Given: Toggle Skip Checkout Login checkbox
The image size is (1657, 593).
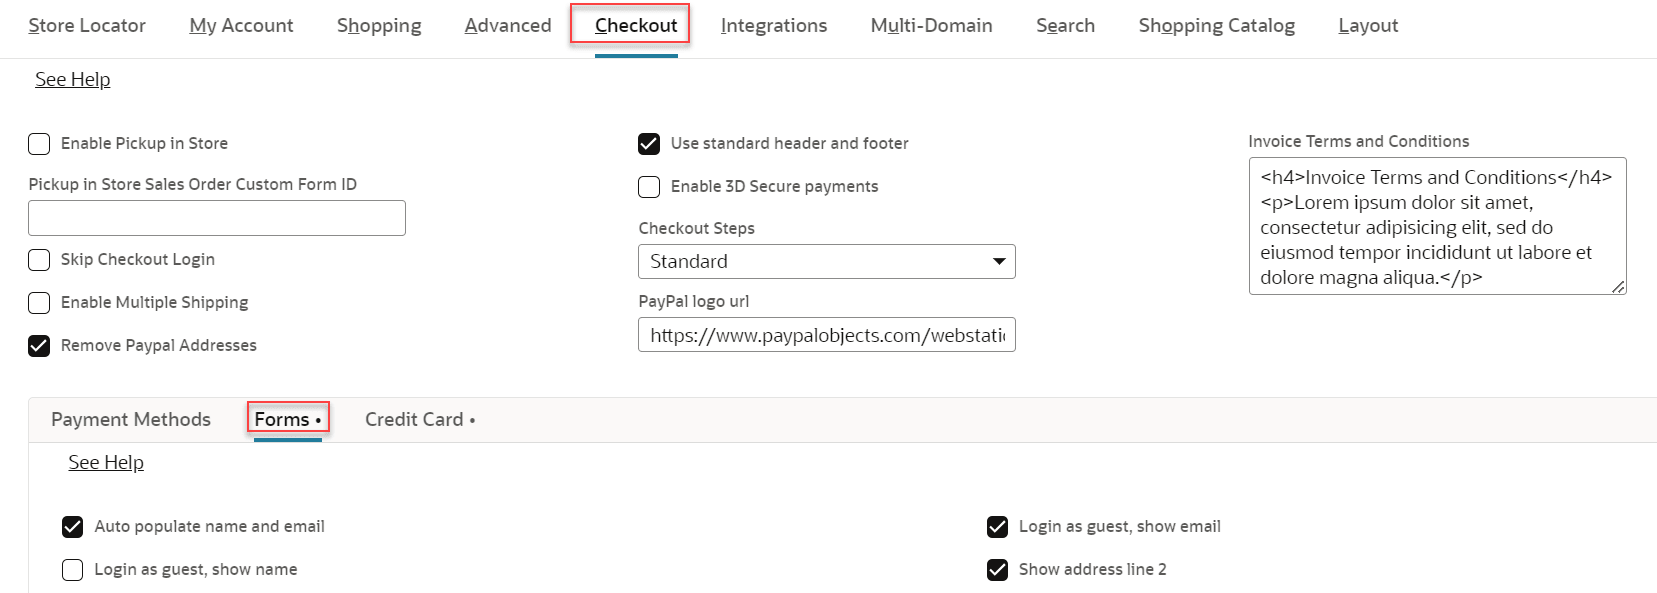Looking at the screenshot, I should (x=39, y=260).
